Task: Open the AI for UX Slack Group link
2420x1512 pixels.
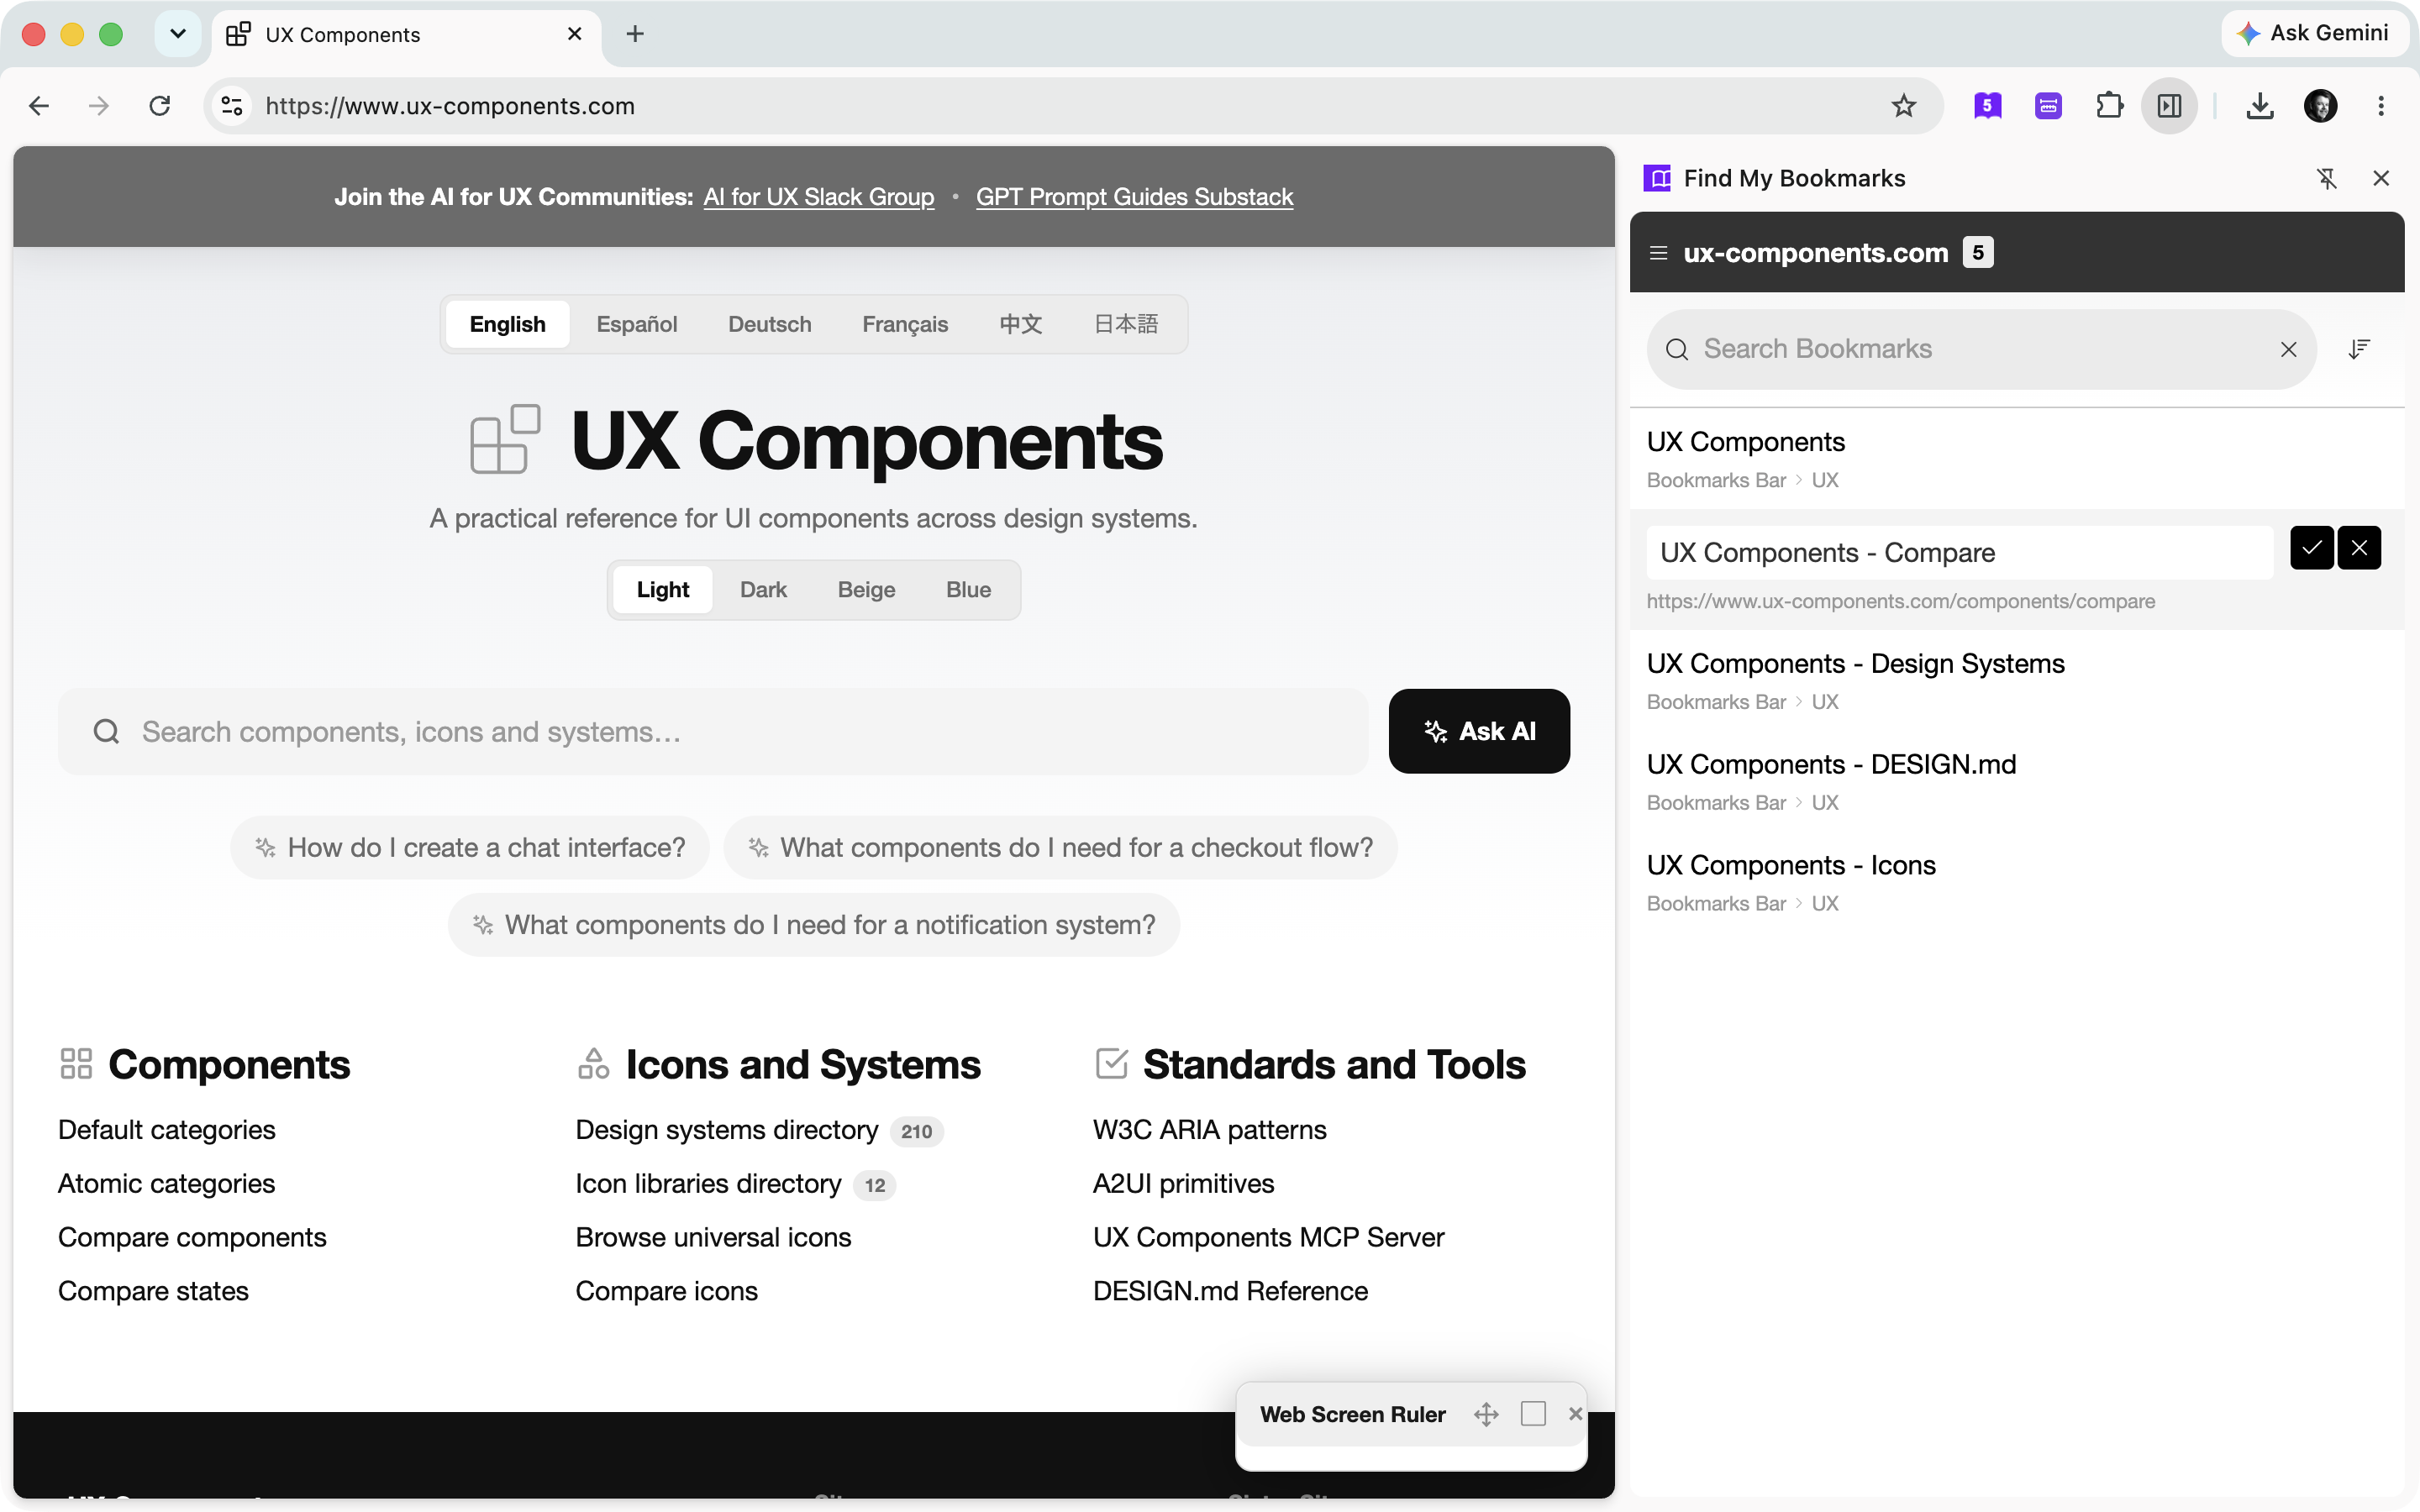Action: coord(818,197)
